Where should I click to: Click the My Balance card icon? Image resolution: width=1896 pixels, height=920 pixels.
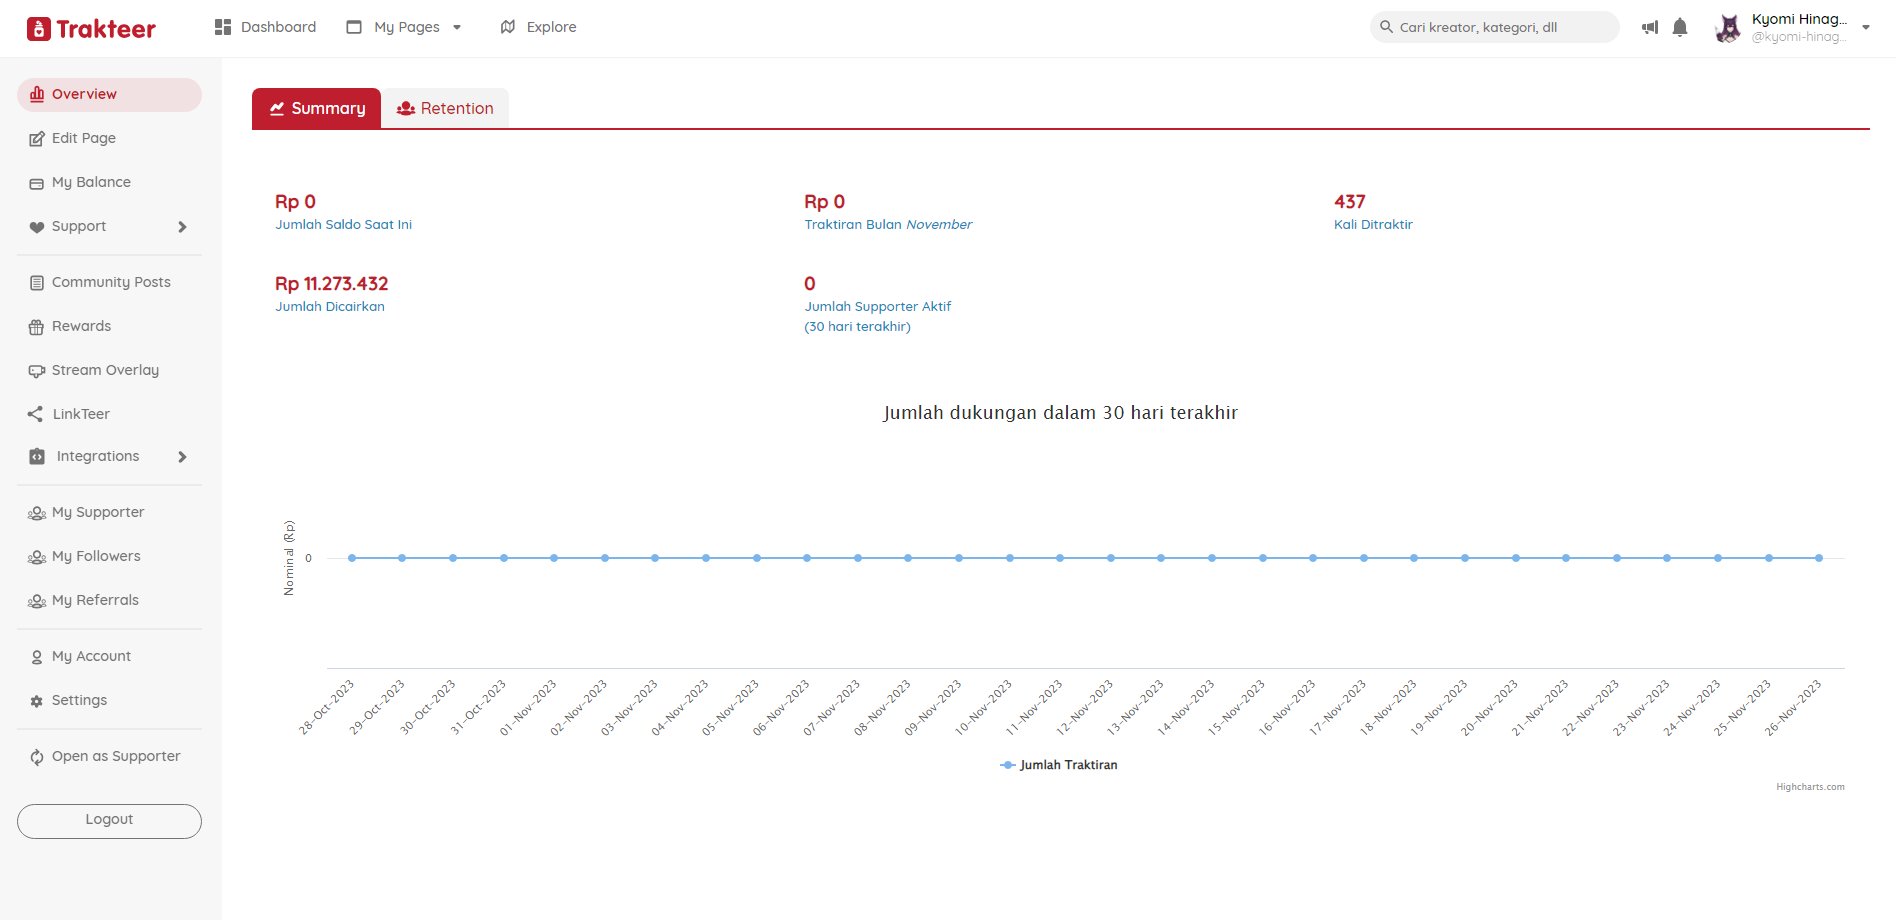tap(37, 183)
